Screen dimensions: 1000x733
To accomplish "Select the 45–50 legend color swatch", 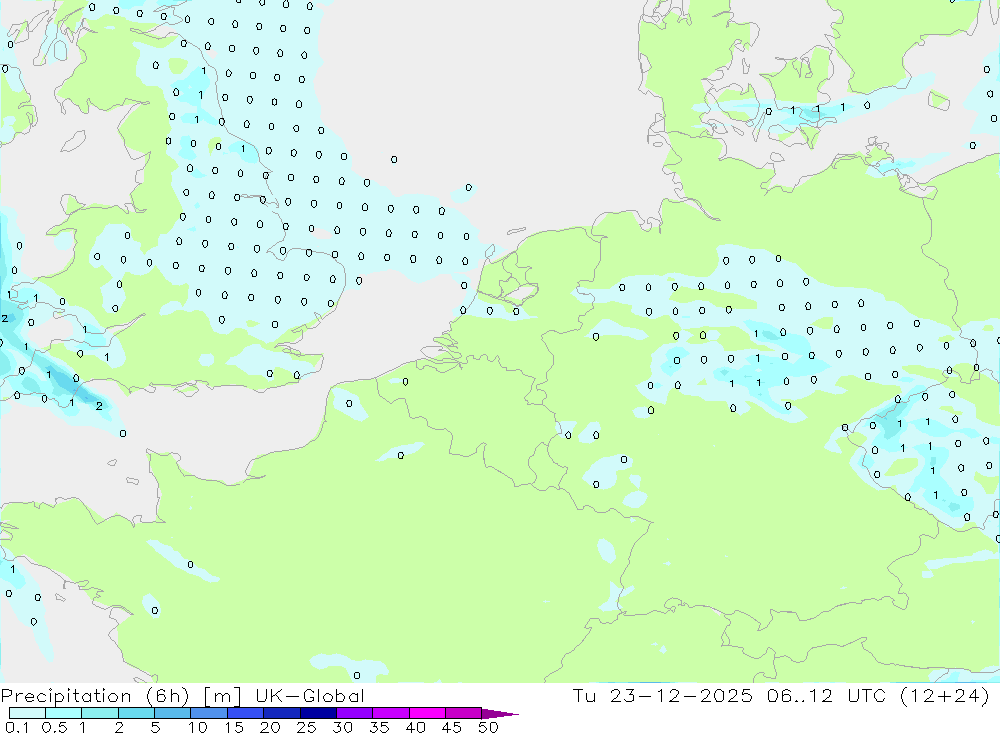I will tap(464, 713).
